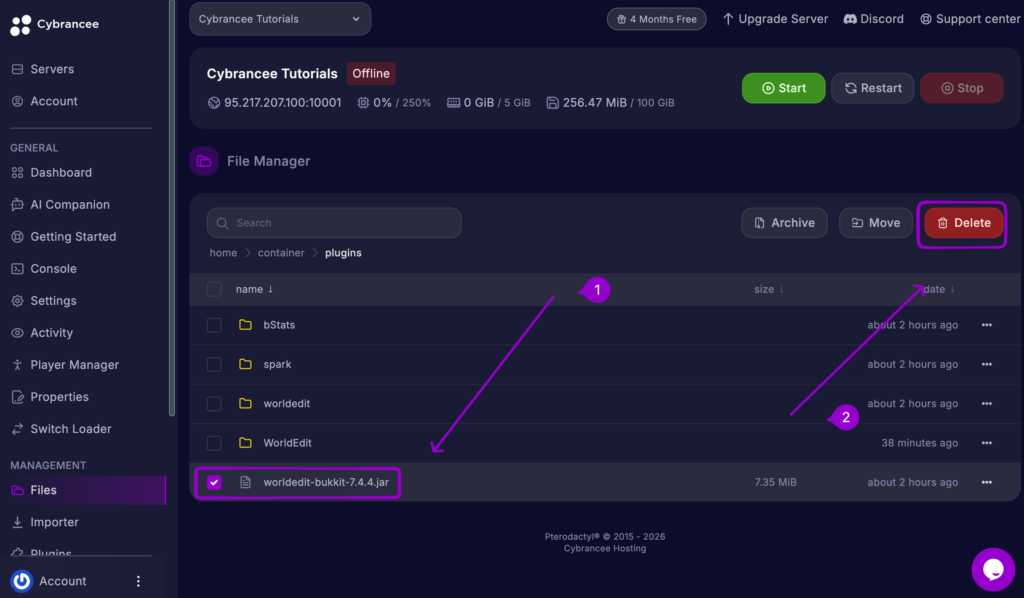Toggle the select-all checkbox in header
Screen dimensions: 1024x598
[214, 289]
